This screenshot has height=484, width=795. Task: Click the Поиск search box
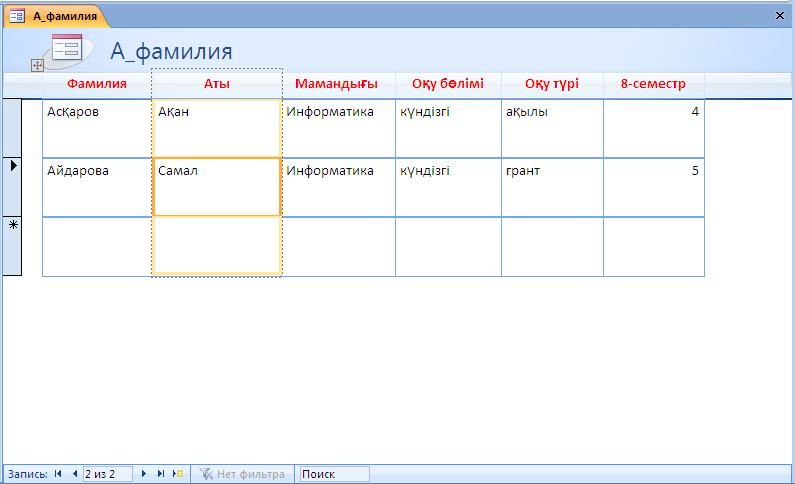pos(335,474)
